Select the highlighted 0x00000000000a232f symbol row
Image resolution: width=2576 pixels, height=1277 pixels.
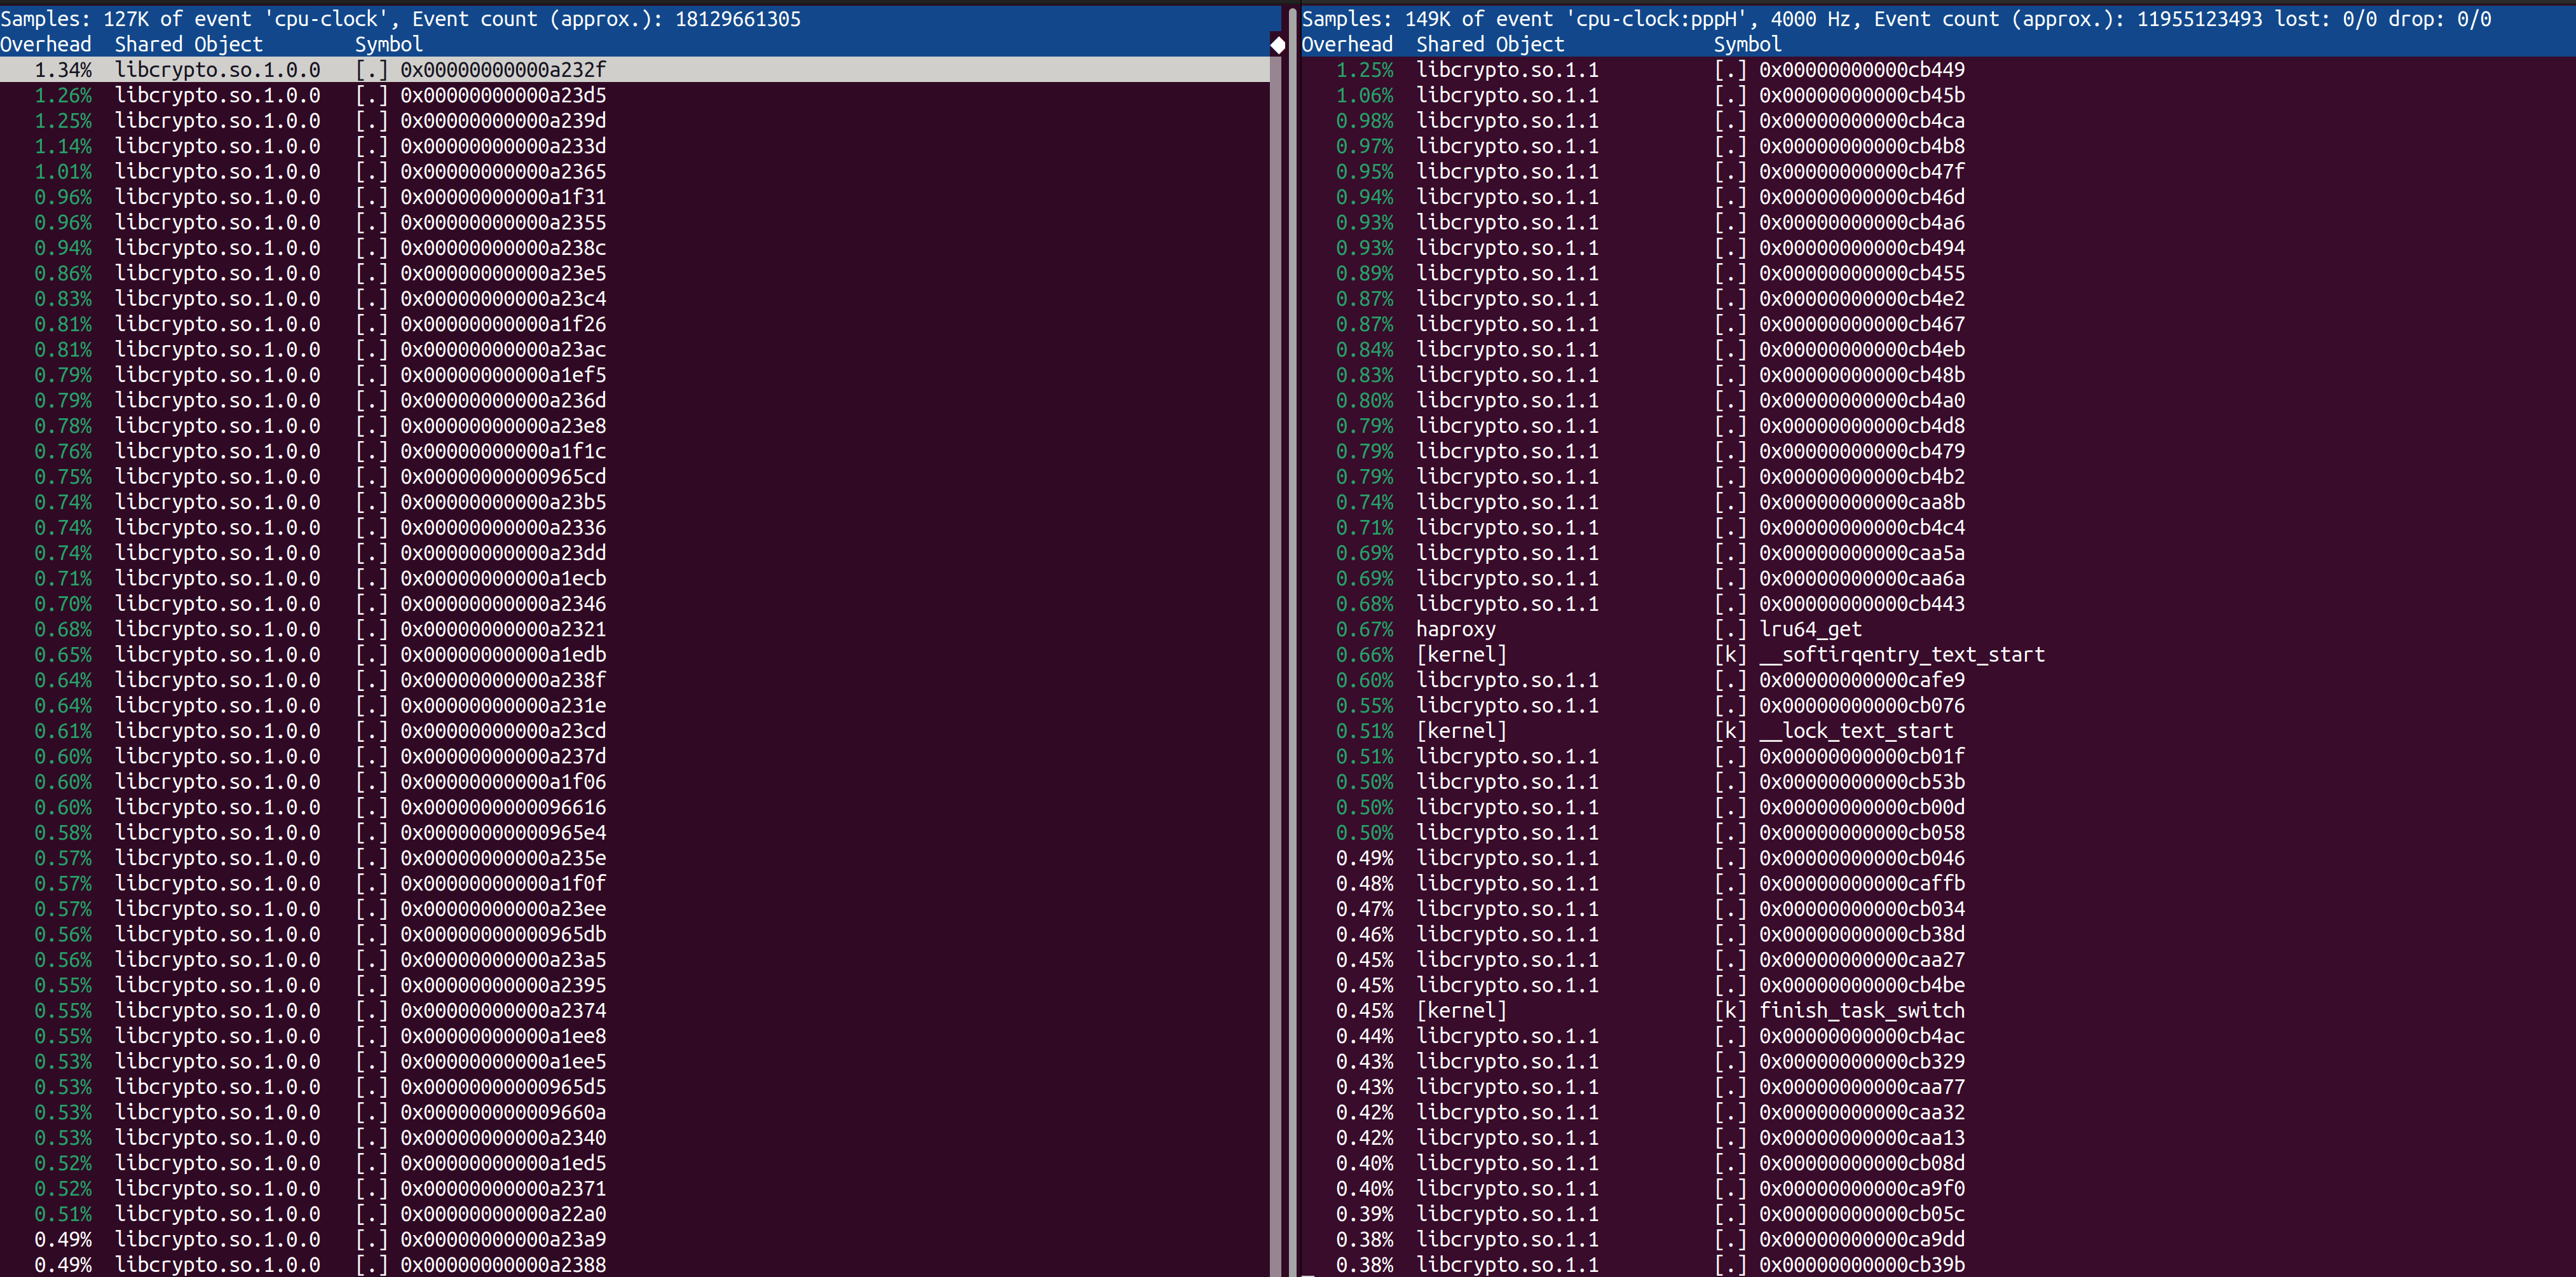click(500, 70)
